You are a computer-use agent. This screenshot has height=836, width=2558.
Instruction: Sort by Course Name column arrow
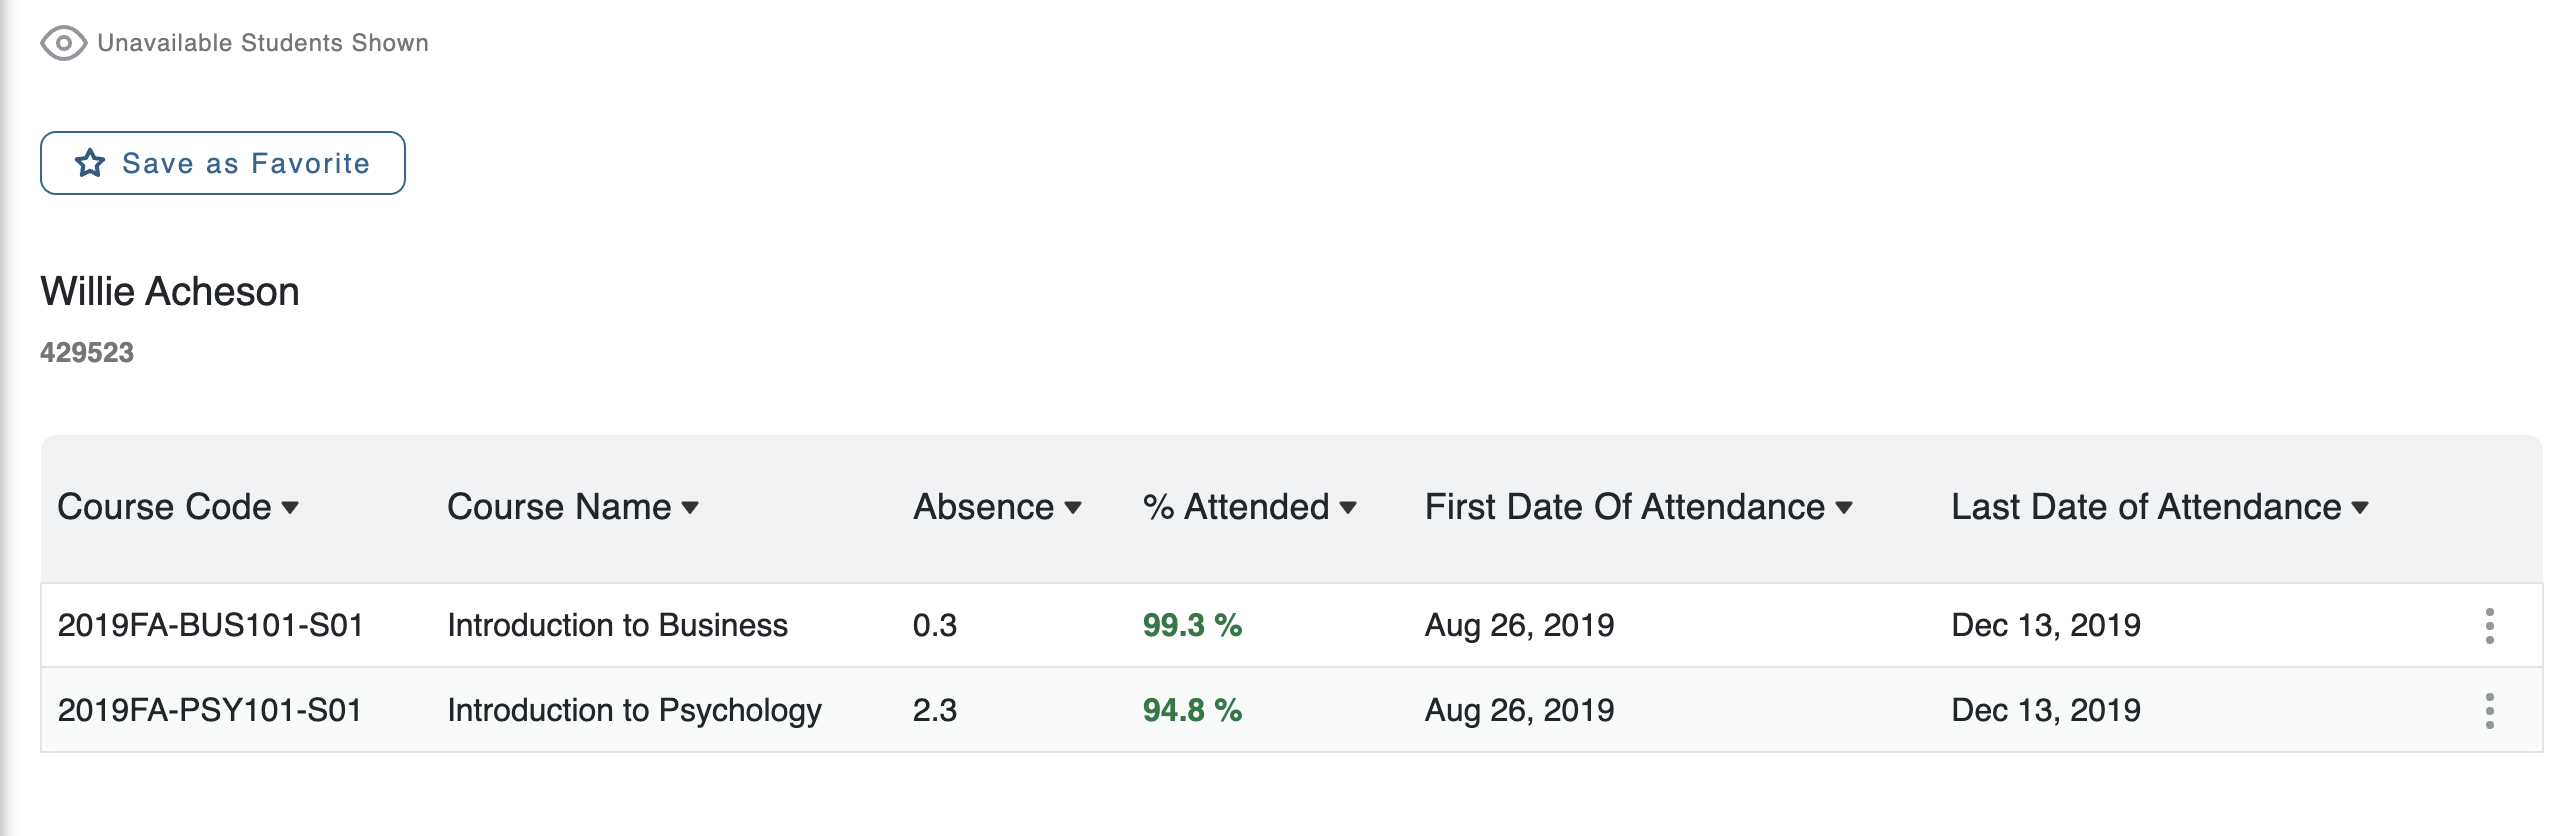pyautogui.click(x=690, y=508)
